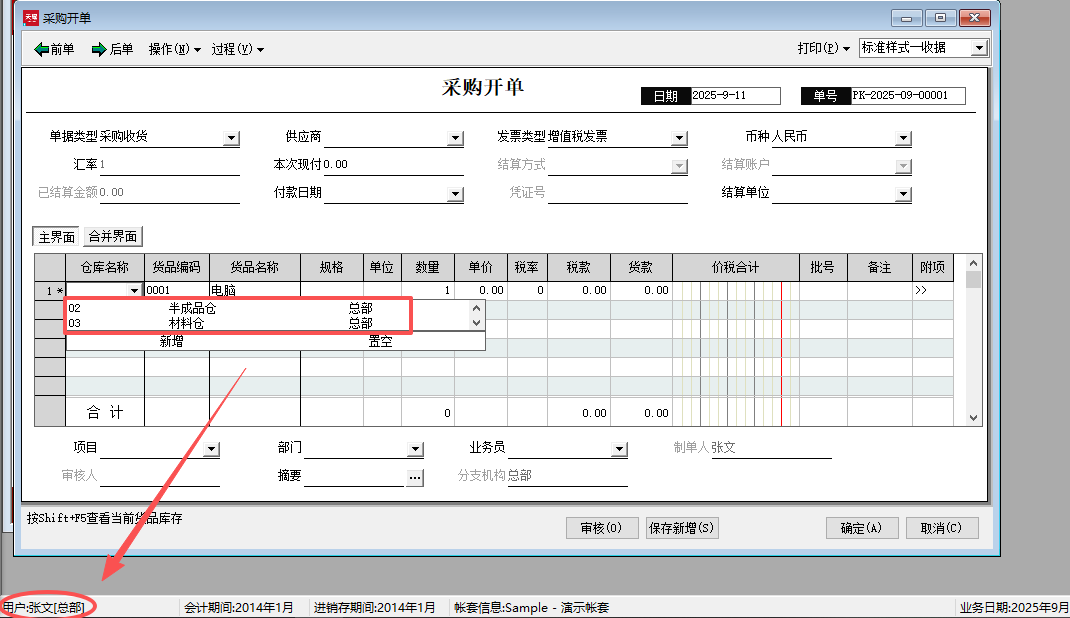The height and width of the screenshot is (618, 1070).
Task: Open the 单据类型 dropdown arrow
Action: [231, 138]
